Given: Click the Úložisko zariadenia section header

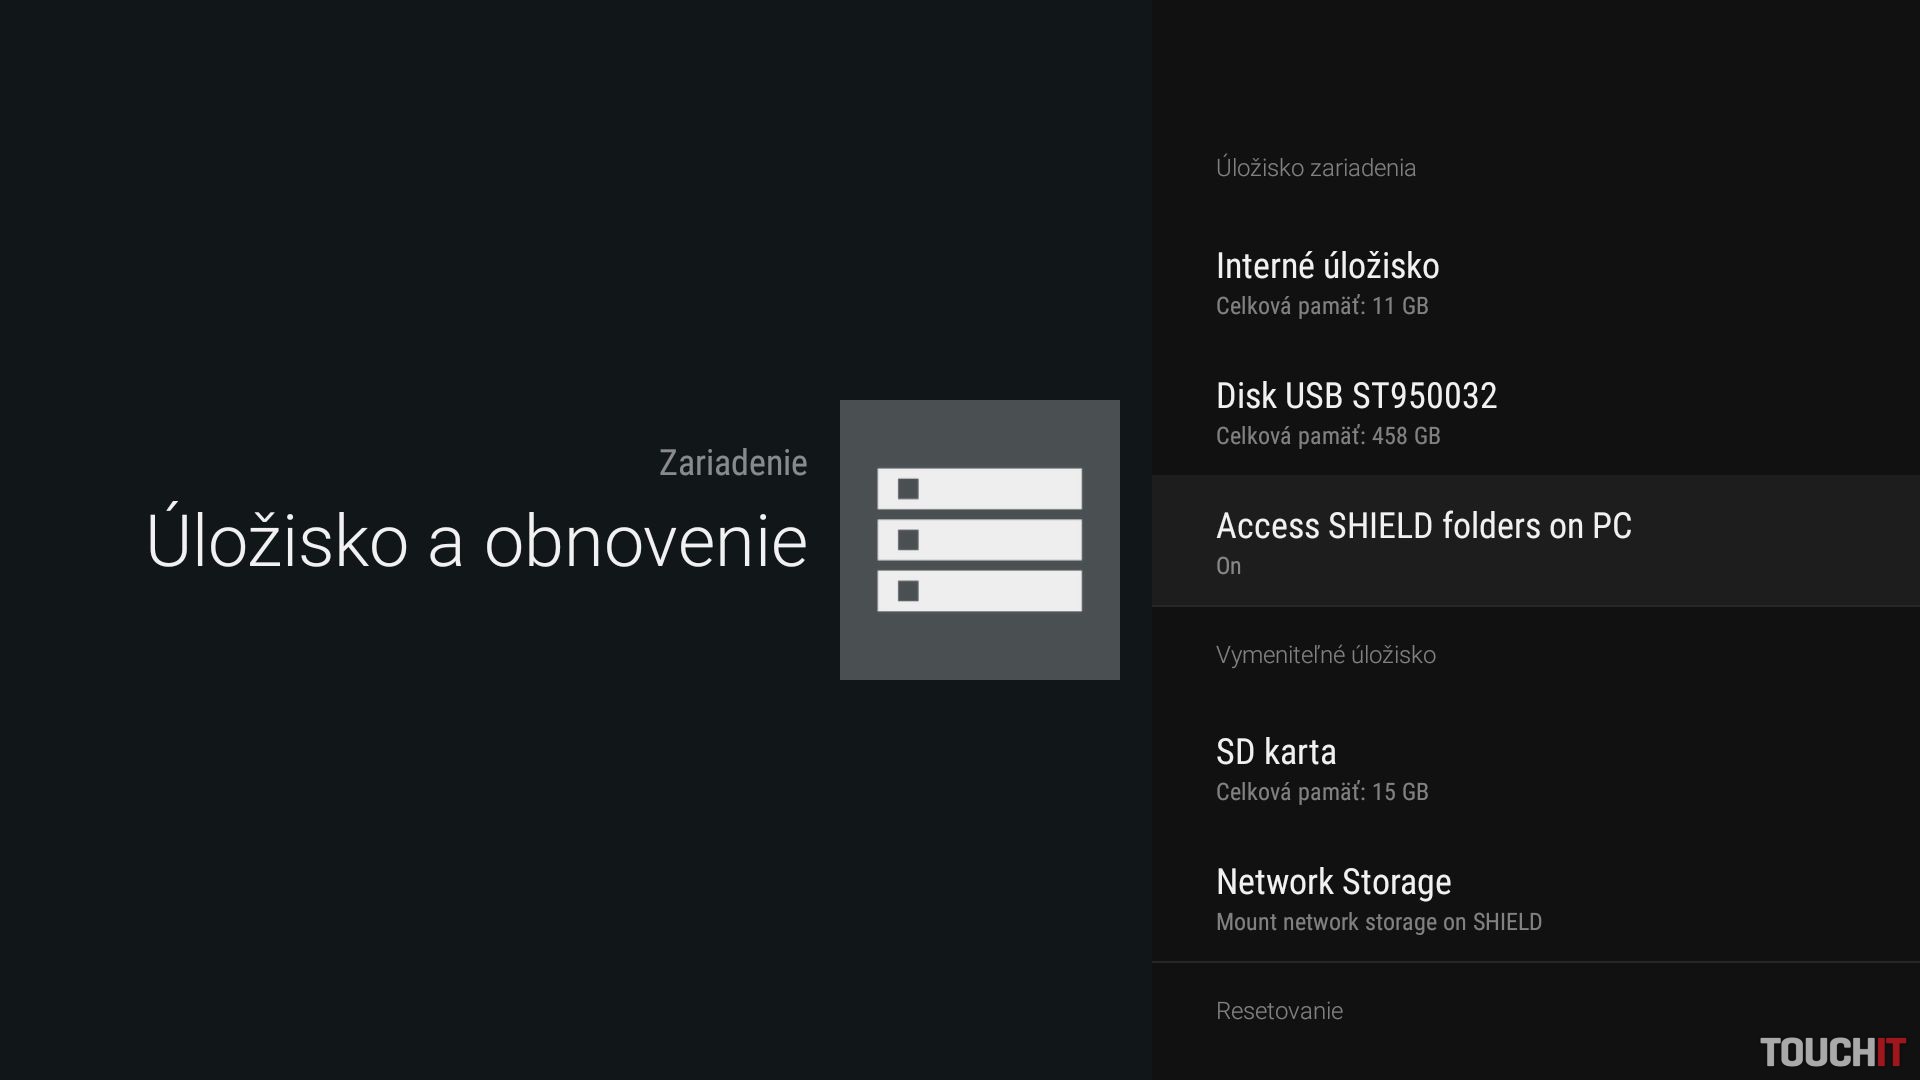Looking at the screenshot, I should click(1315, 168).
